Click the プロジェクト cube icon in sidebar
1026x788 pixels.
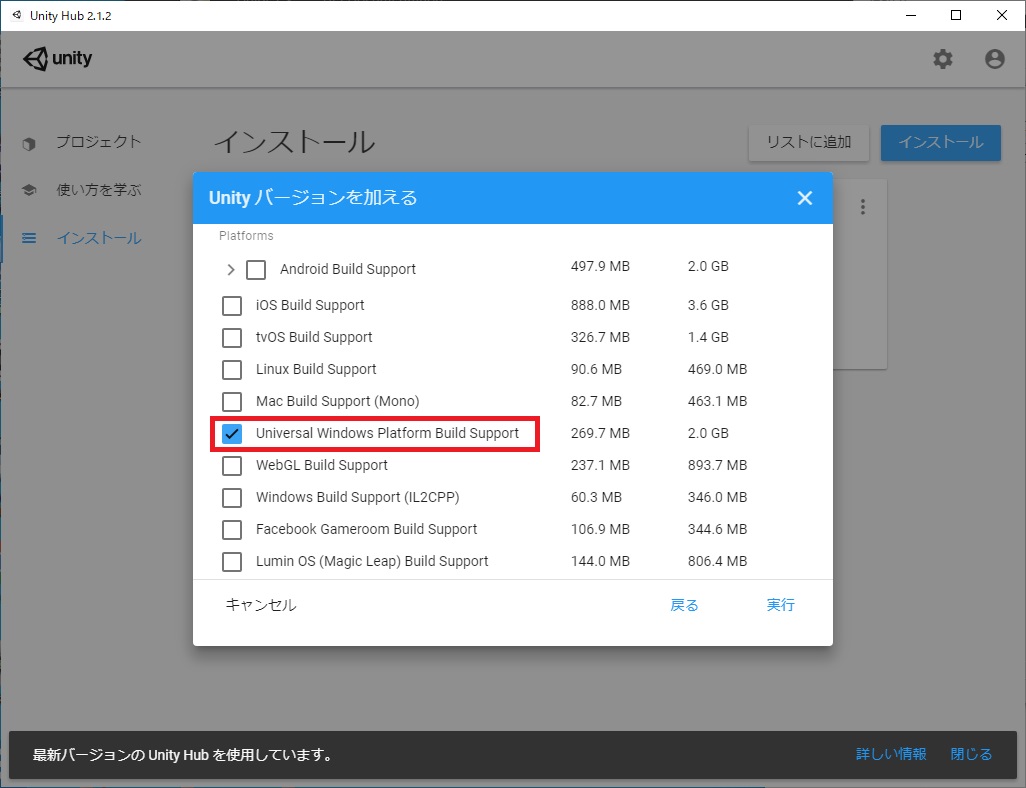29,143
